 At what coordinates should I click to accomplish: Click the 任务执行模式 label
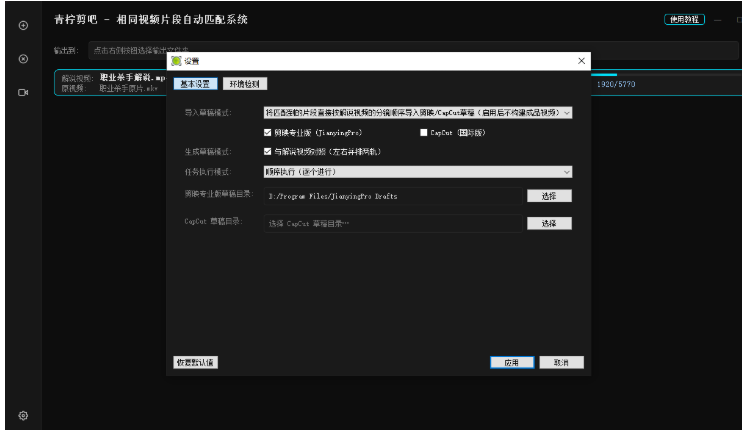(208, 172)
